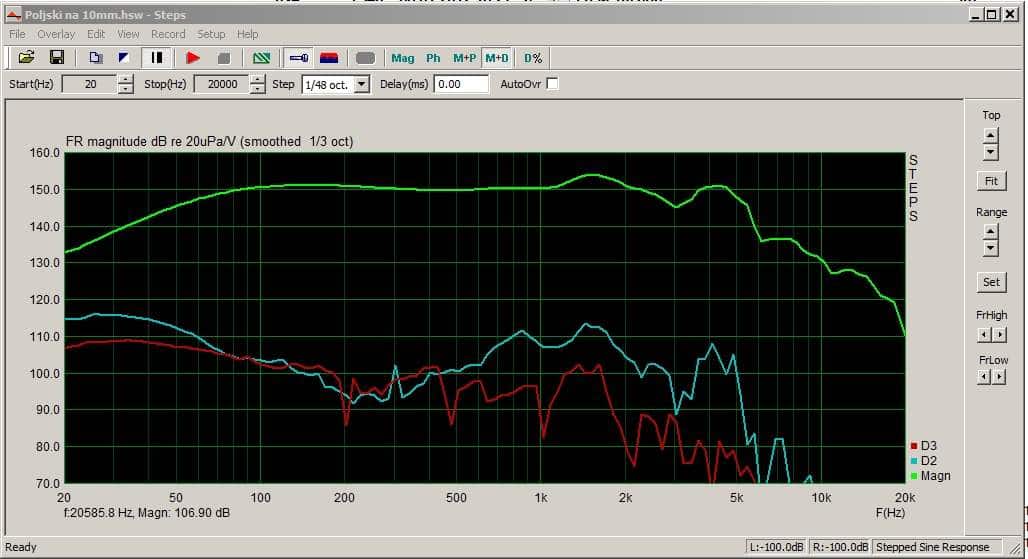Click the gray rounded rectangle toolbar icon
Screen dimensions: 1028x559
(365, 58)
